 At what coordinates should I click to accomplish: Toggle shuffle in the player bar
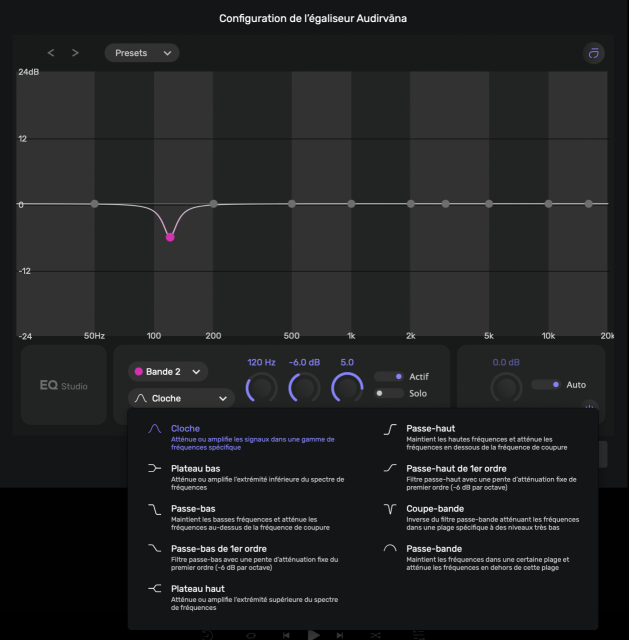[375, 636]
